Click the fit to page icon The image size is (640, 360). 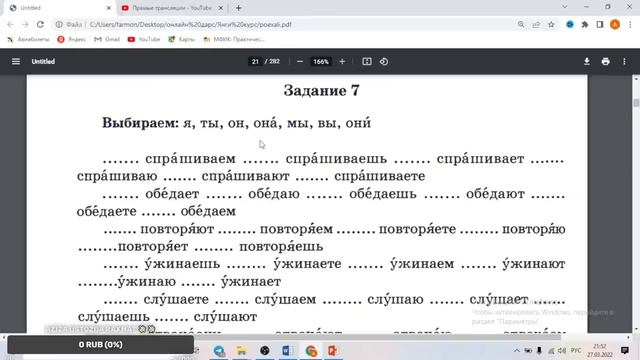tap(367, 61)
